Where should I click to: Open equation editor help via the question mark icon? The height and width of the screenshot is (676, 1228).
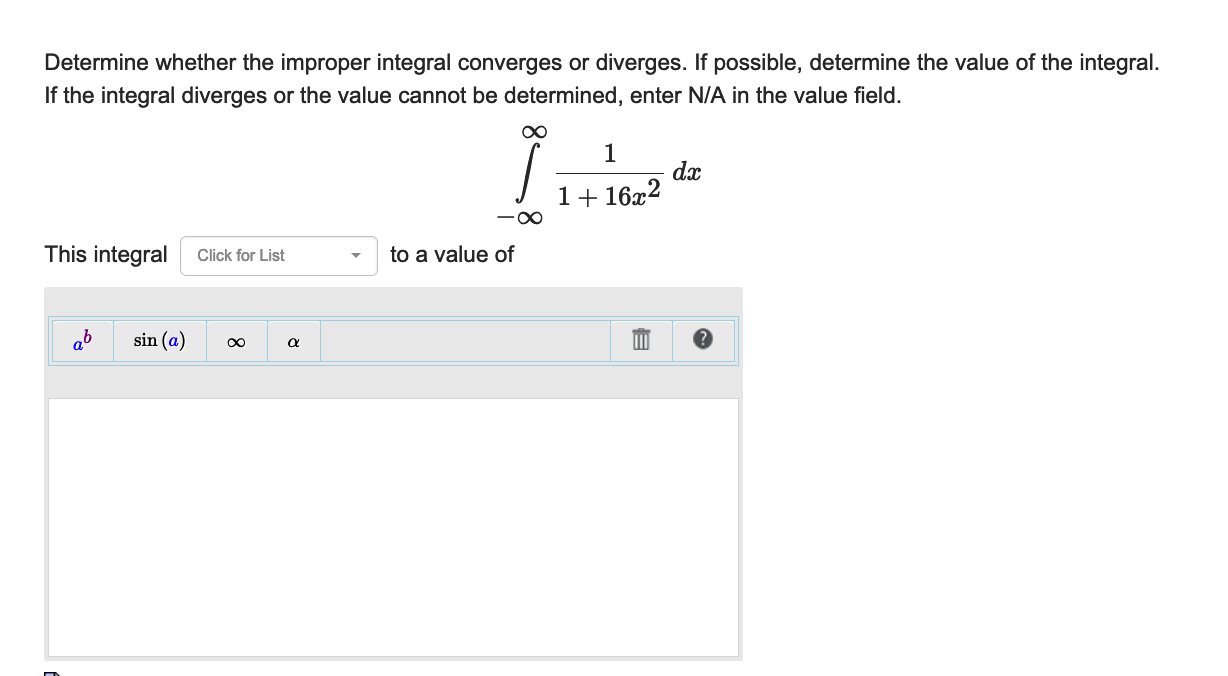703,341
